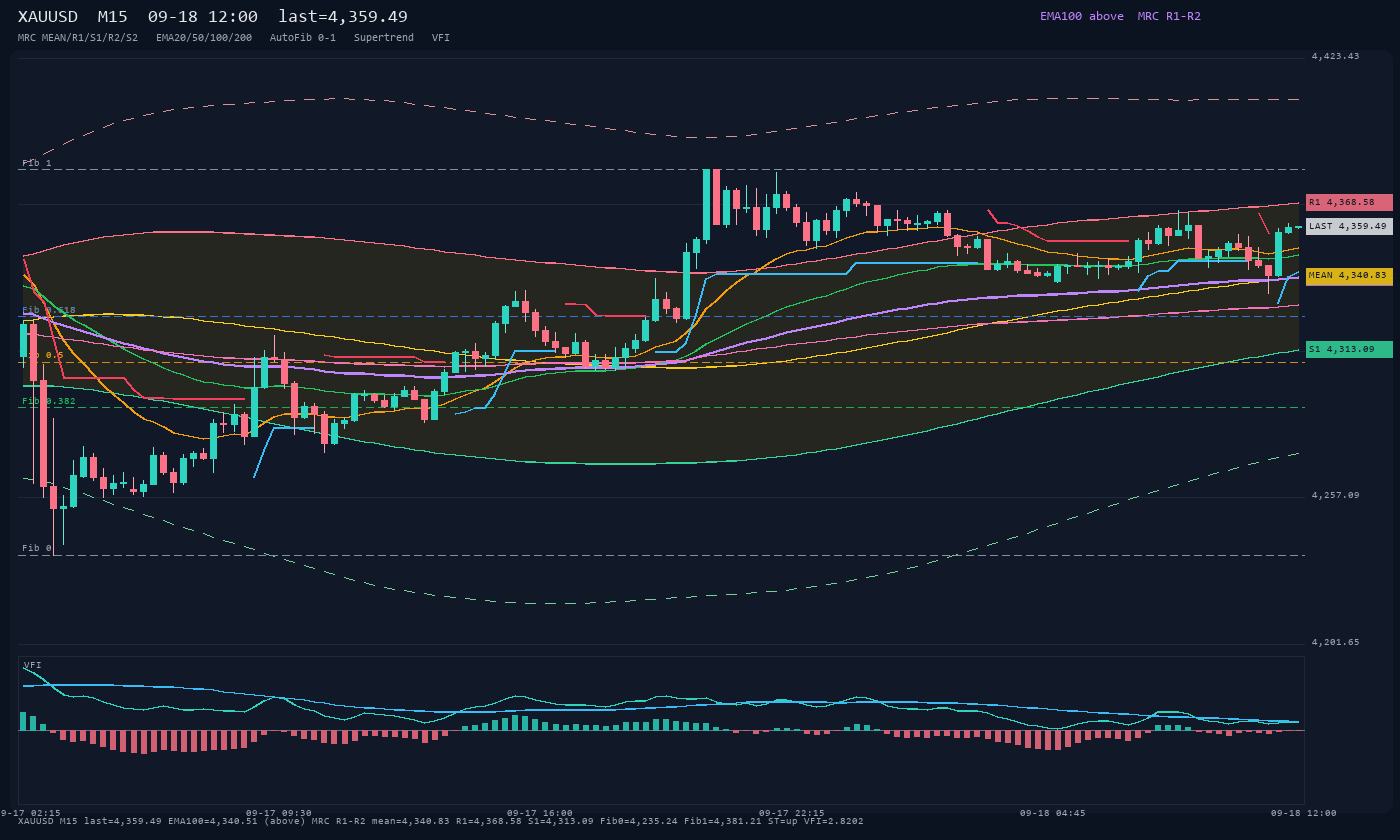Click the 'MRC R1-R2' status at top right

pyautogui.click(x=1169, y=16)
